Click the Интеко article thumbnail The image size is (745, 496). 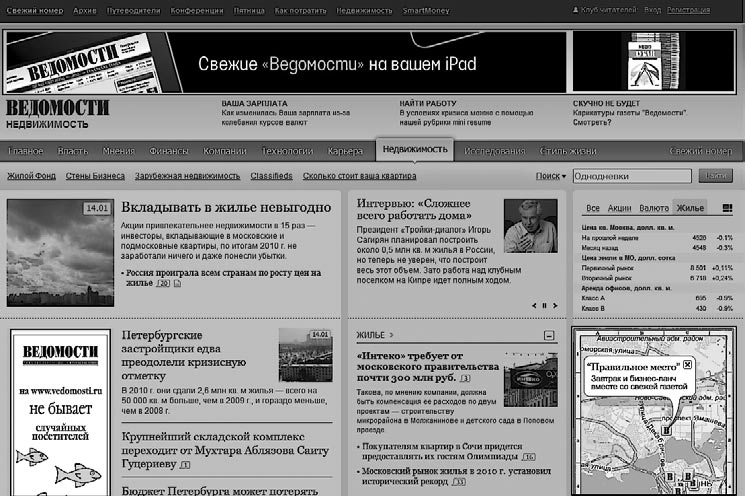[x=530, y=379]
